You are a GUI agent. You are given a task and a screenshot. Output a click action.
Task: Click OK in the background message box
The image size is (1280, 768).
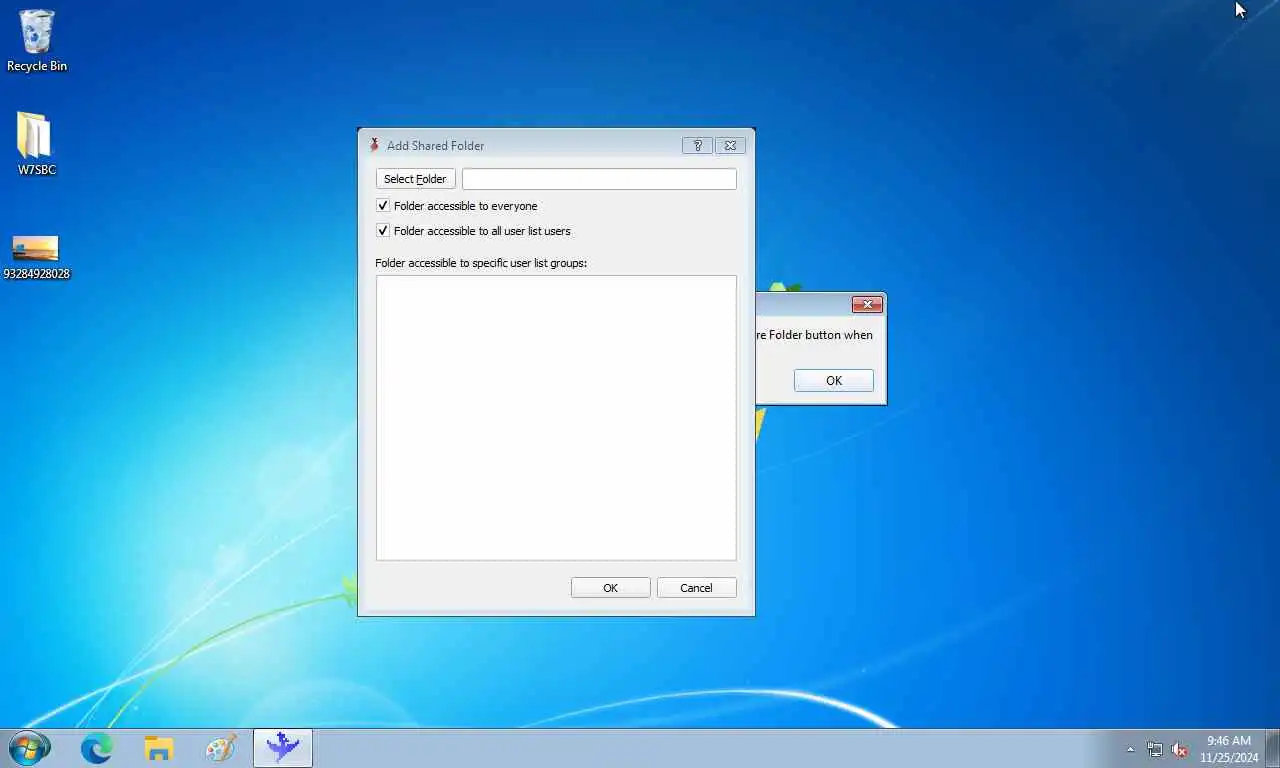coord(834,381)
